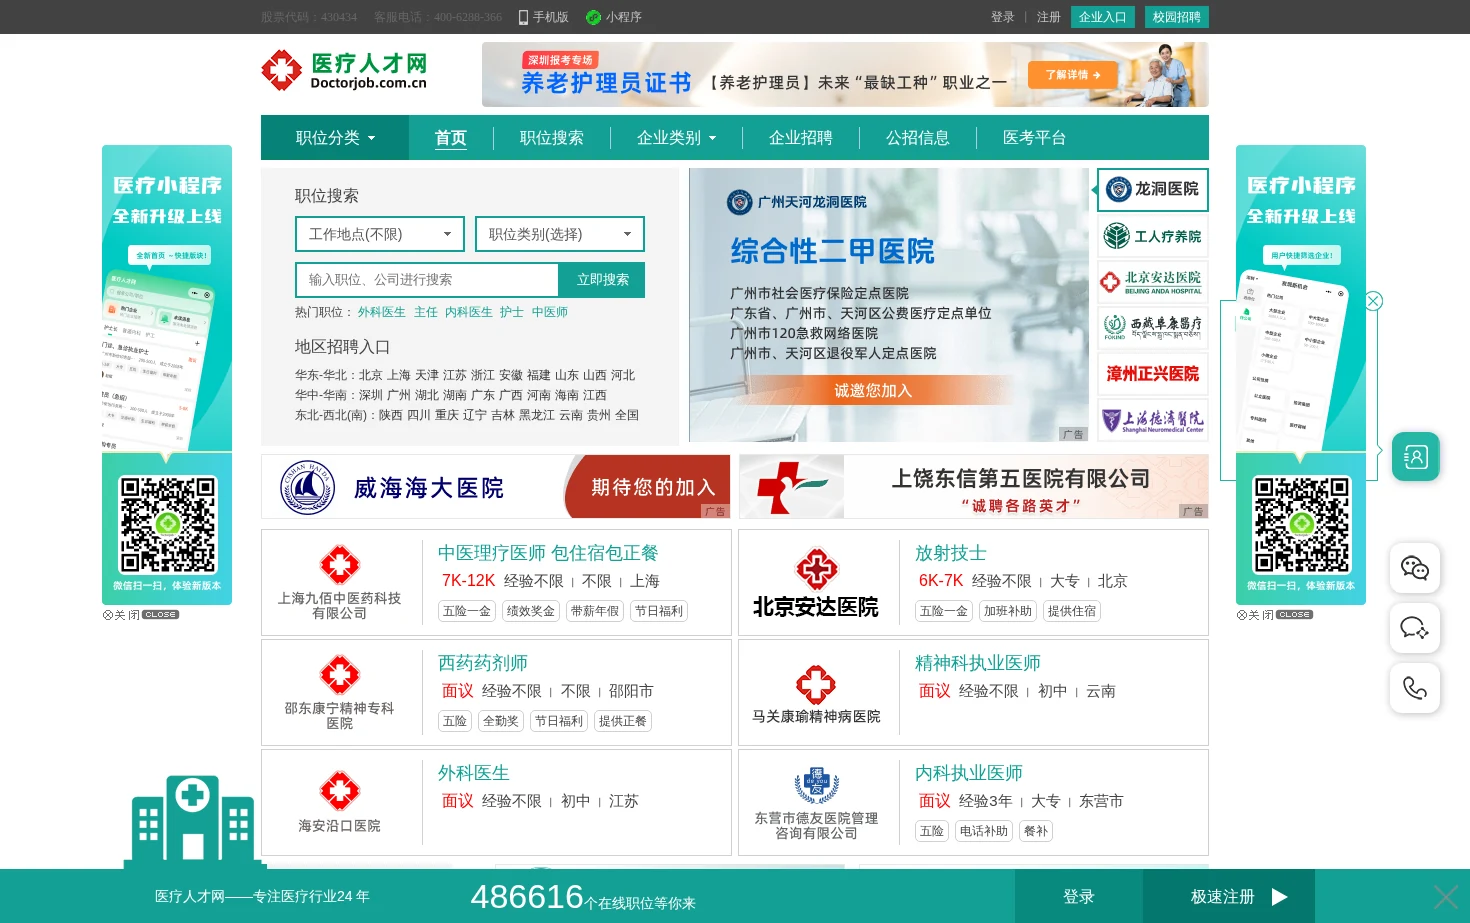The width and height of the screenshot is (1470, 923).
Task: Open the 公招信息 navigation tab
Action: [x=918, y=138]
